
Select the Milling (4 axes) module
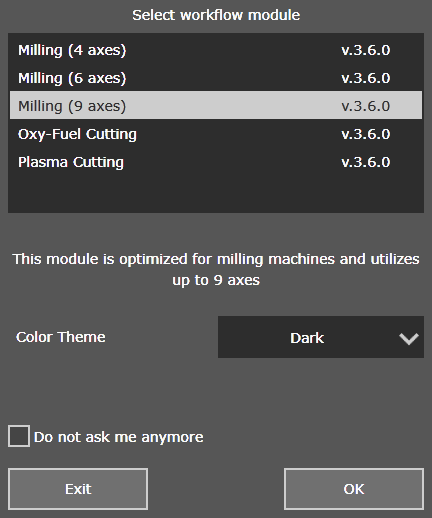coord(216,50)
